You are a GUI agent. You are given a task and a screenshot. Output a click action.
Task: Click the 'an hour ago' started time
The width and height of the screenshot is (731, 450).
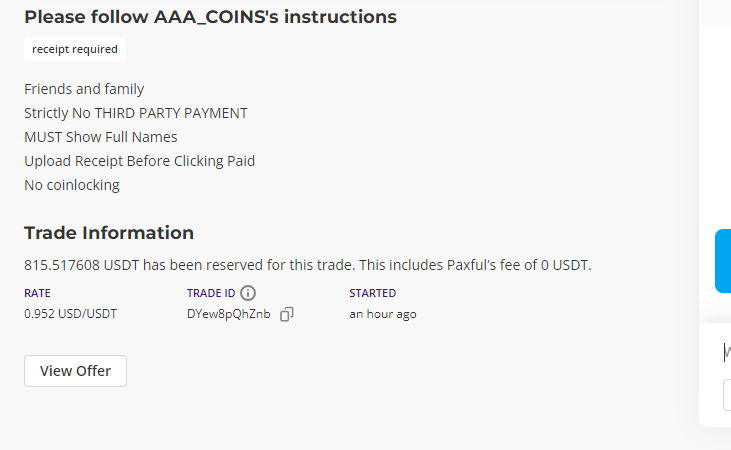383,314
